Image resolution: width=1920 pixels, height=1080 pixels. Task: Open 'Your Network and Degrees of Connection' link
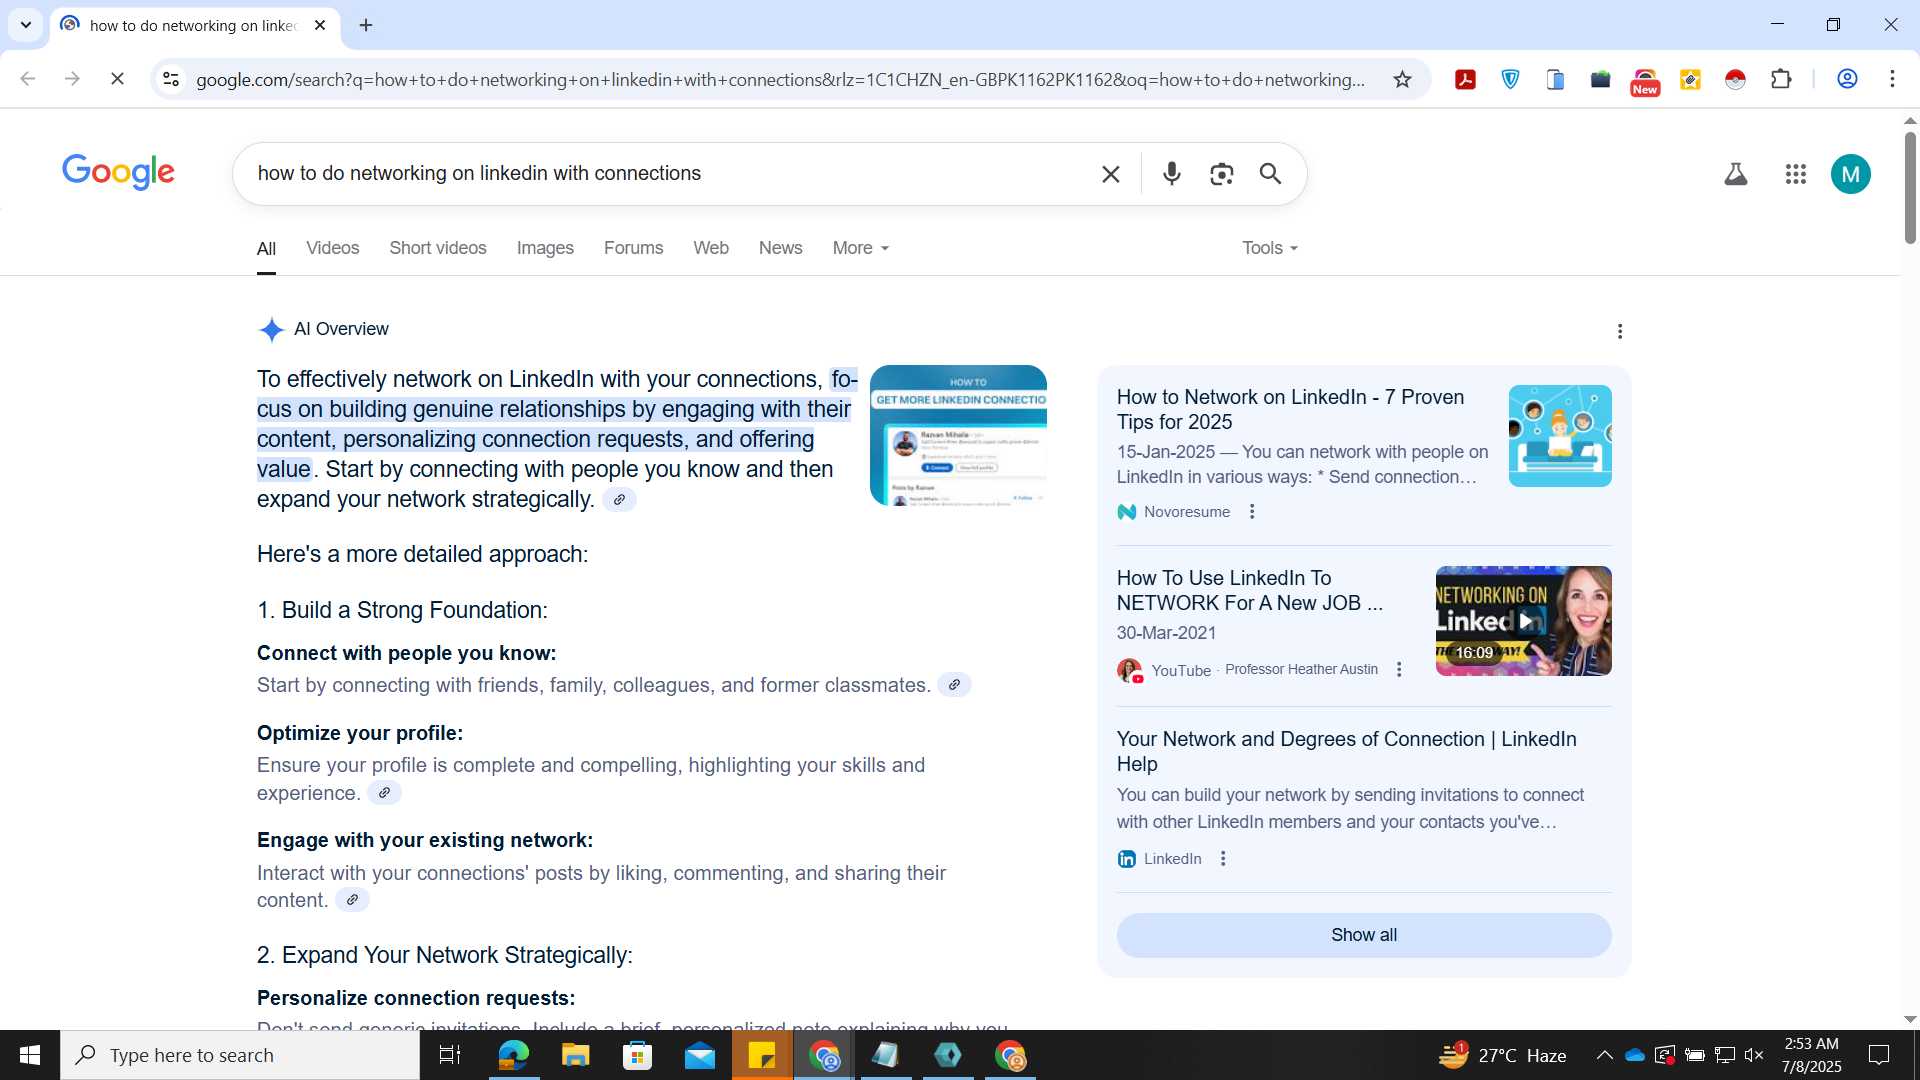tap(1346, 751)
